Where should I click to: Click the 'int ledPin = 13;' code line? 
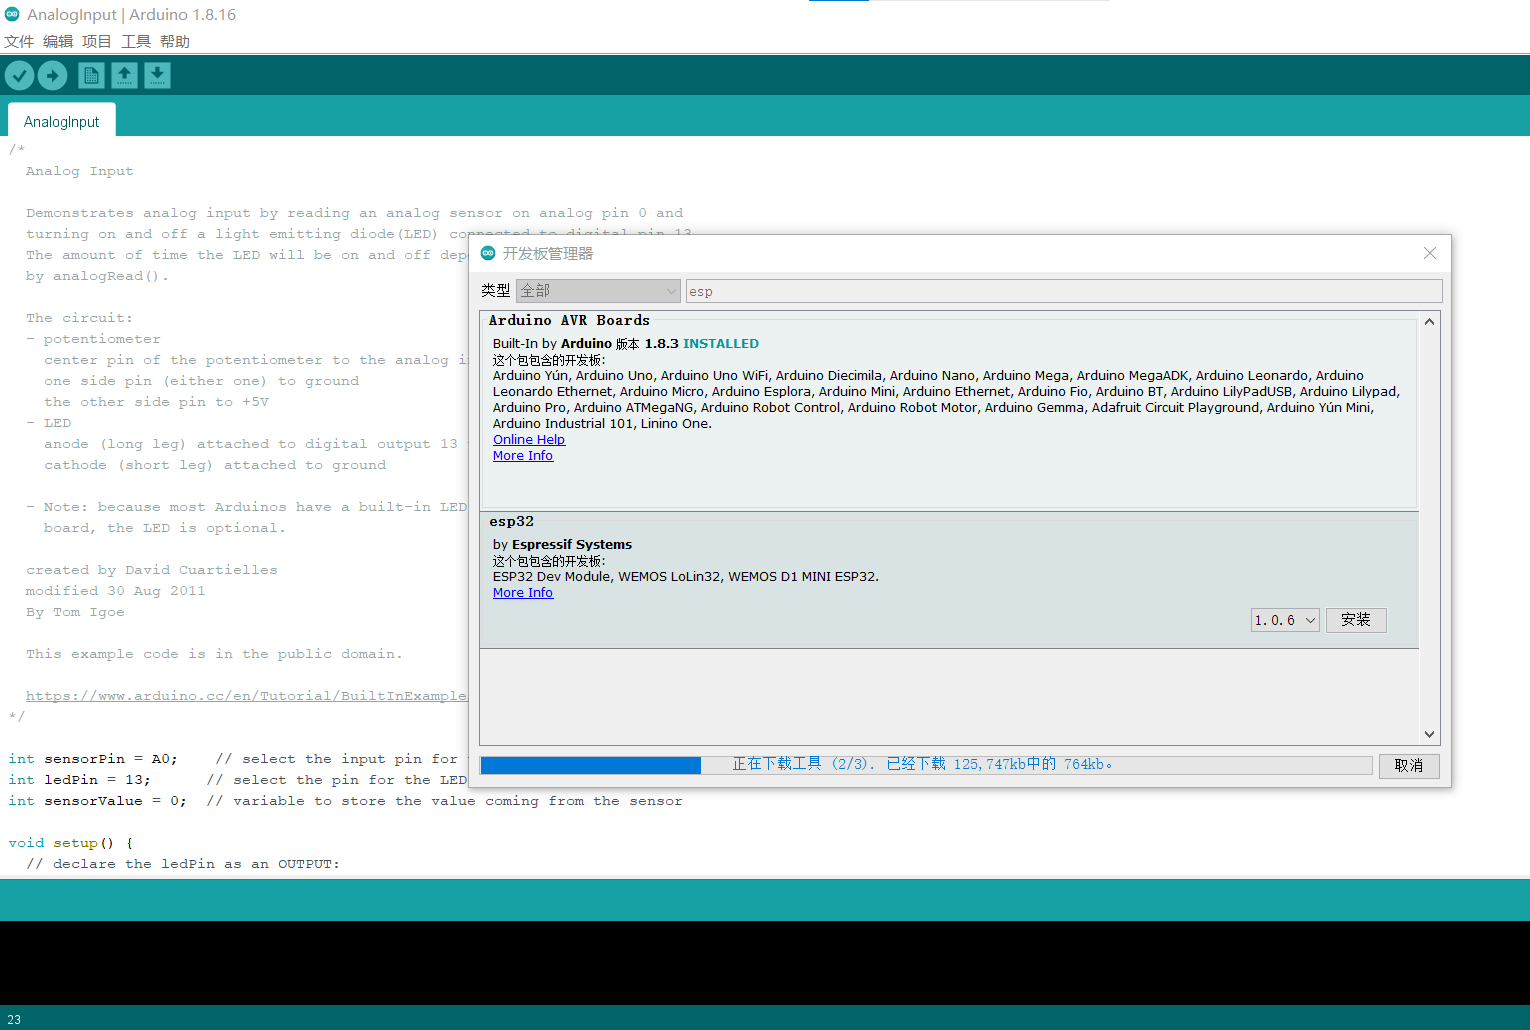(79, 780)
